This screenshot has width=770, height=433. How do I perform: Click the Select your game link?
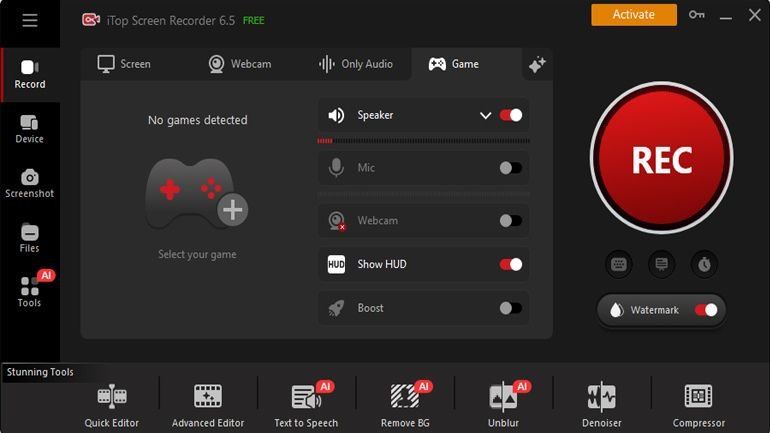197,254
